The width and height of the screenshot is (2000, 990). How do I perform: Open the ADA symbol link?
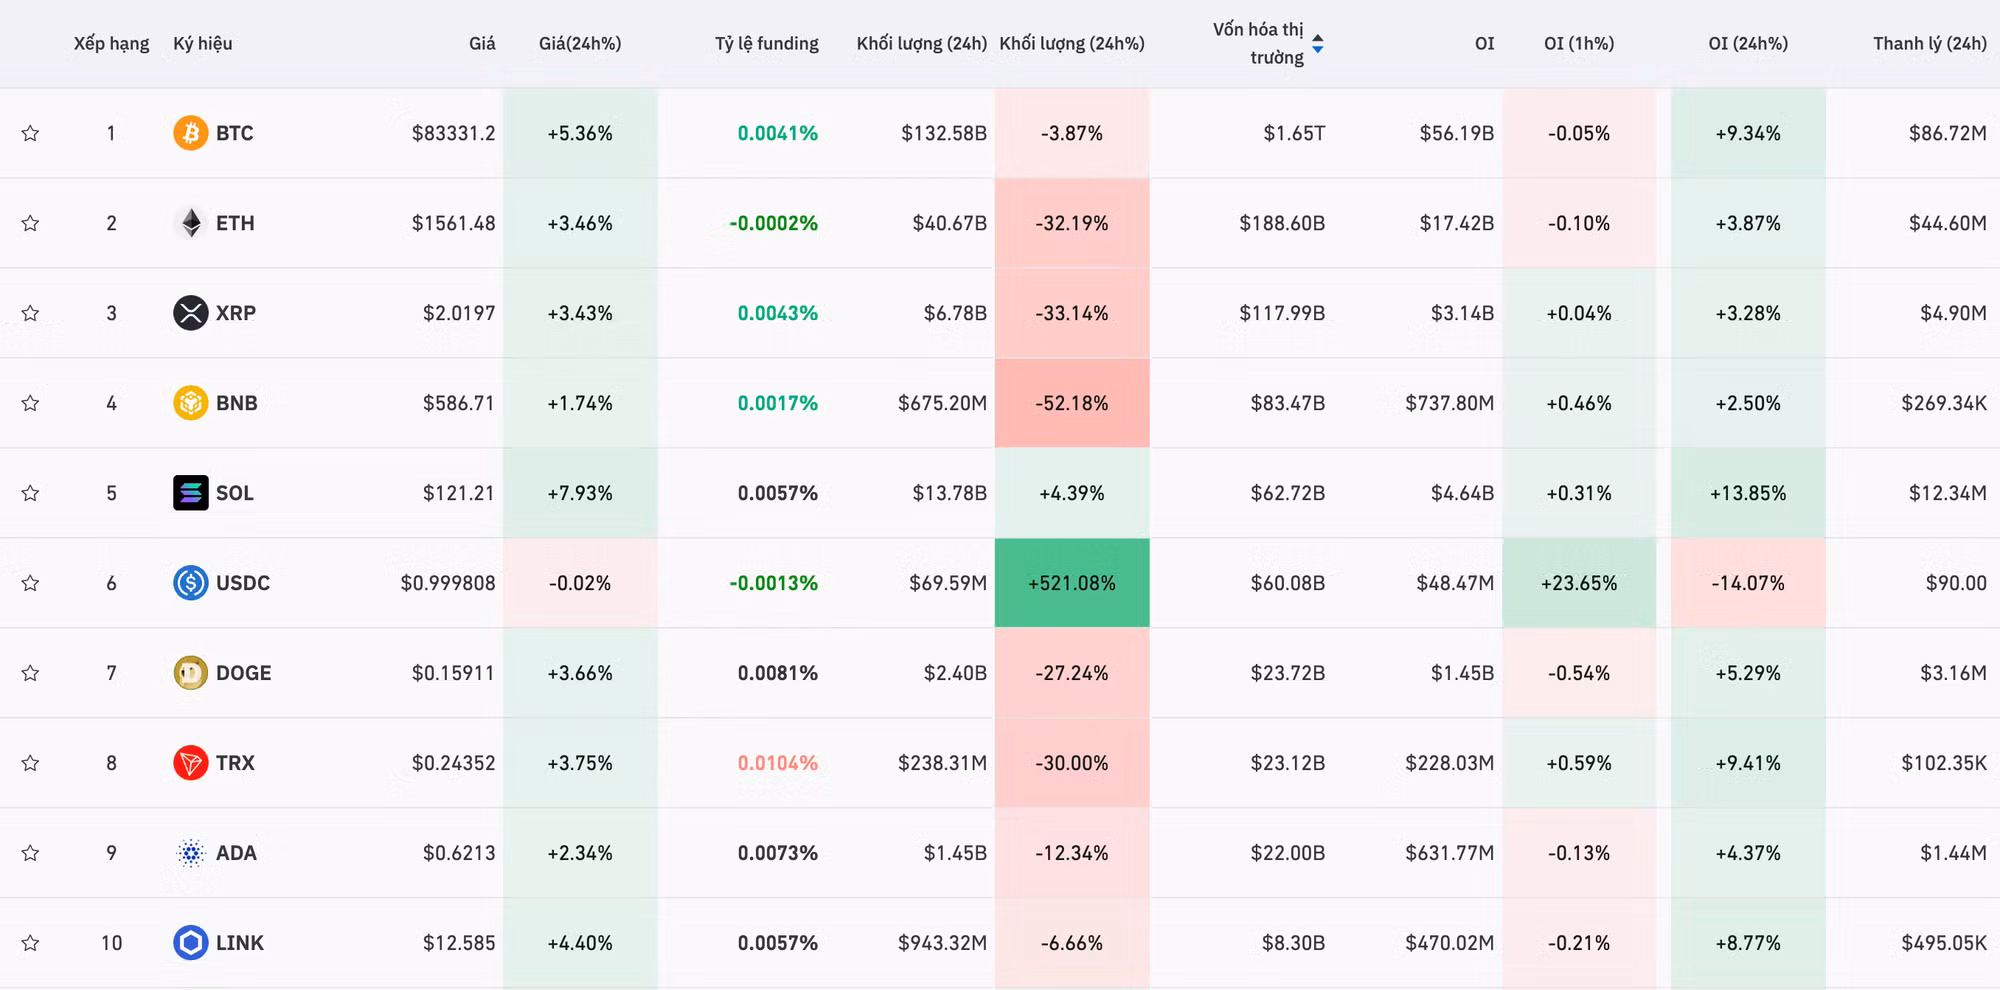[x=236, y=853]
